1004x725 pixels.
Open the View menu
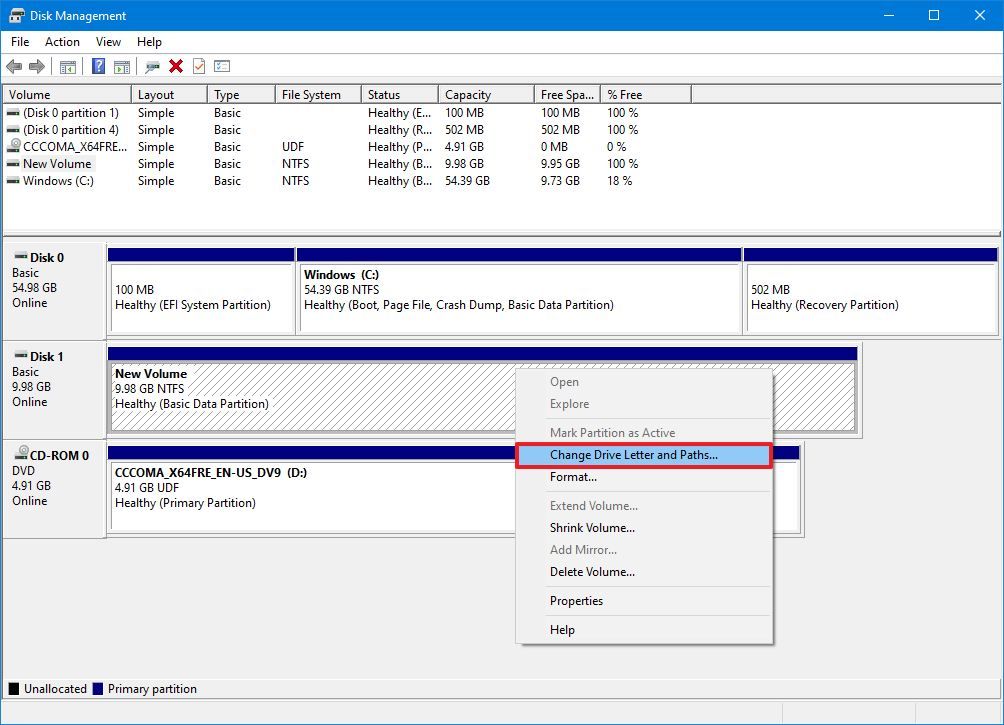tap(108, 42)
